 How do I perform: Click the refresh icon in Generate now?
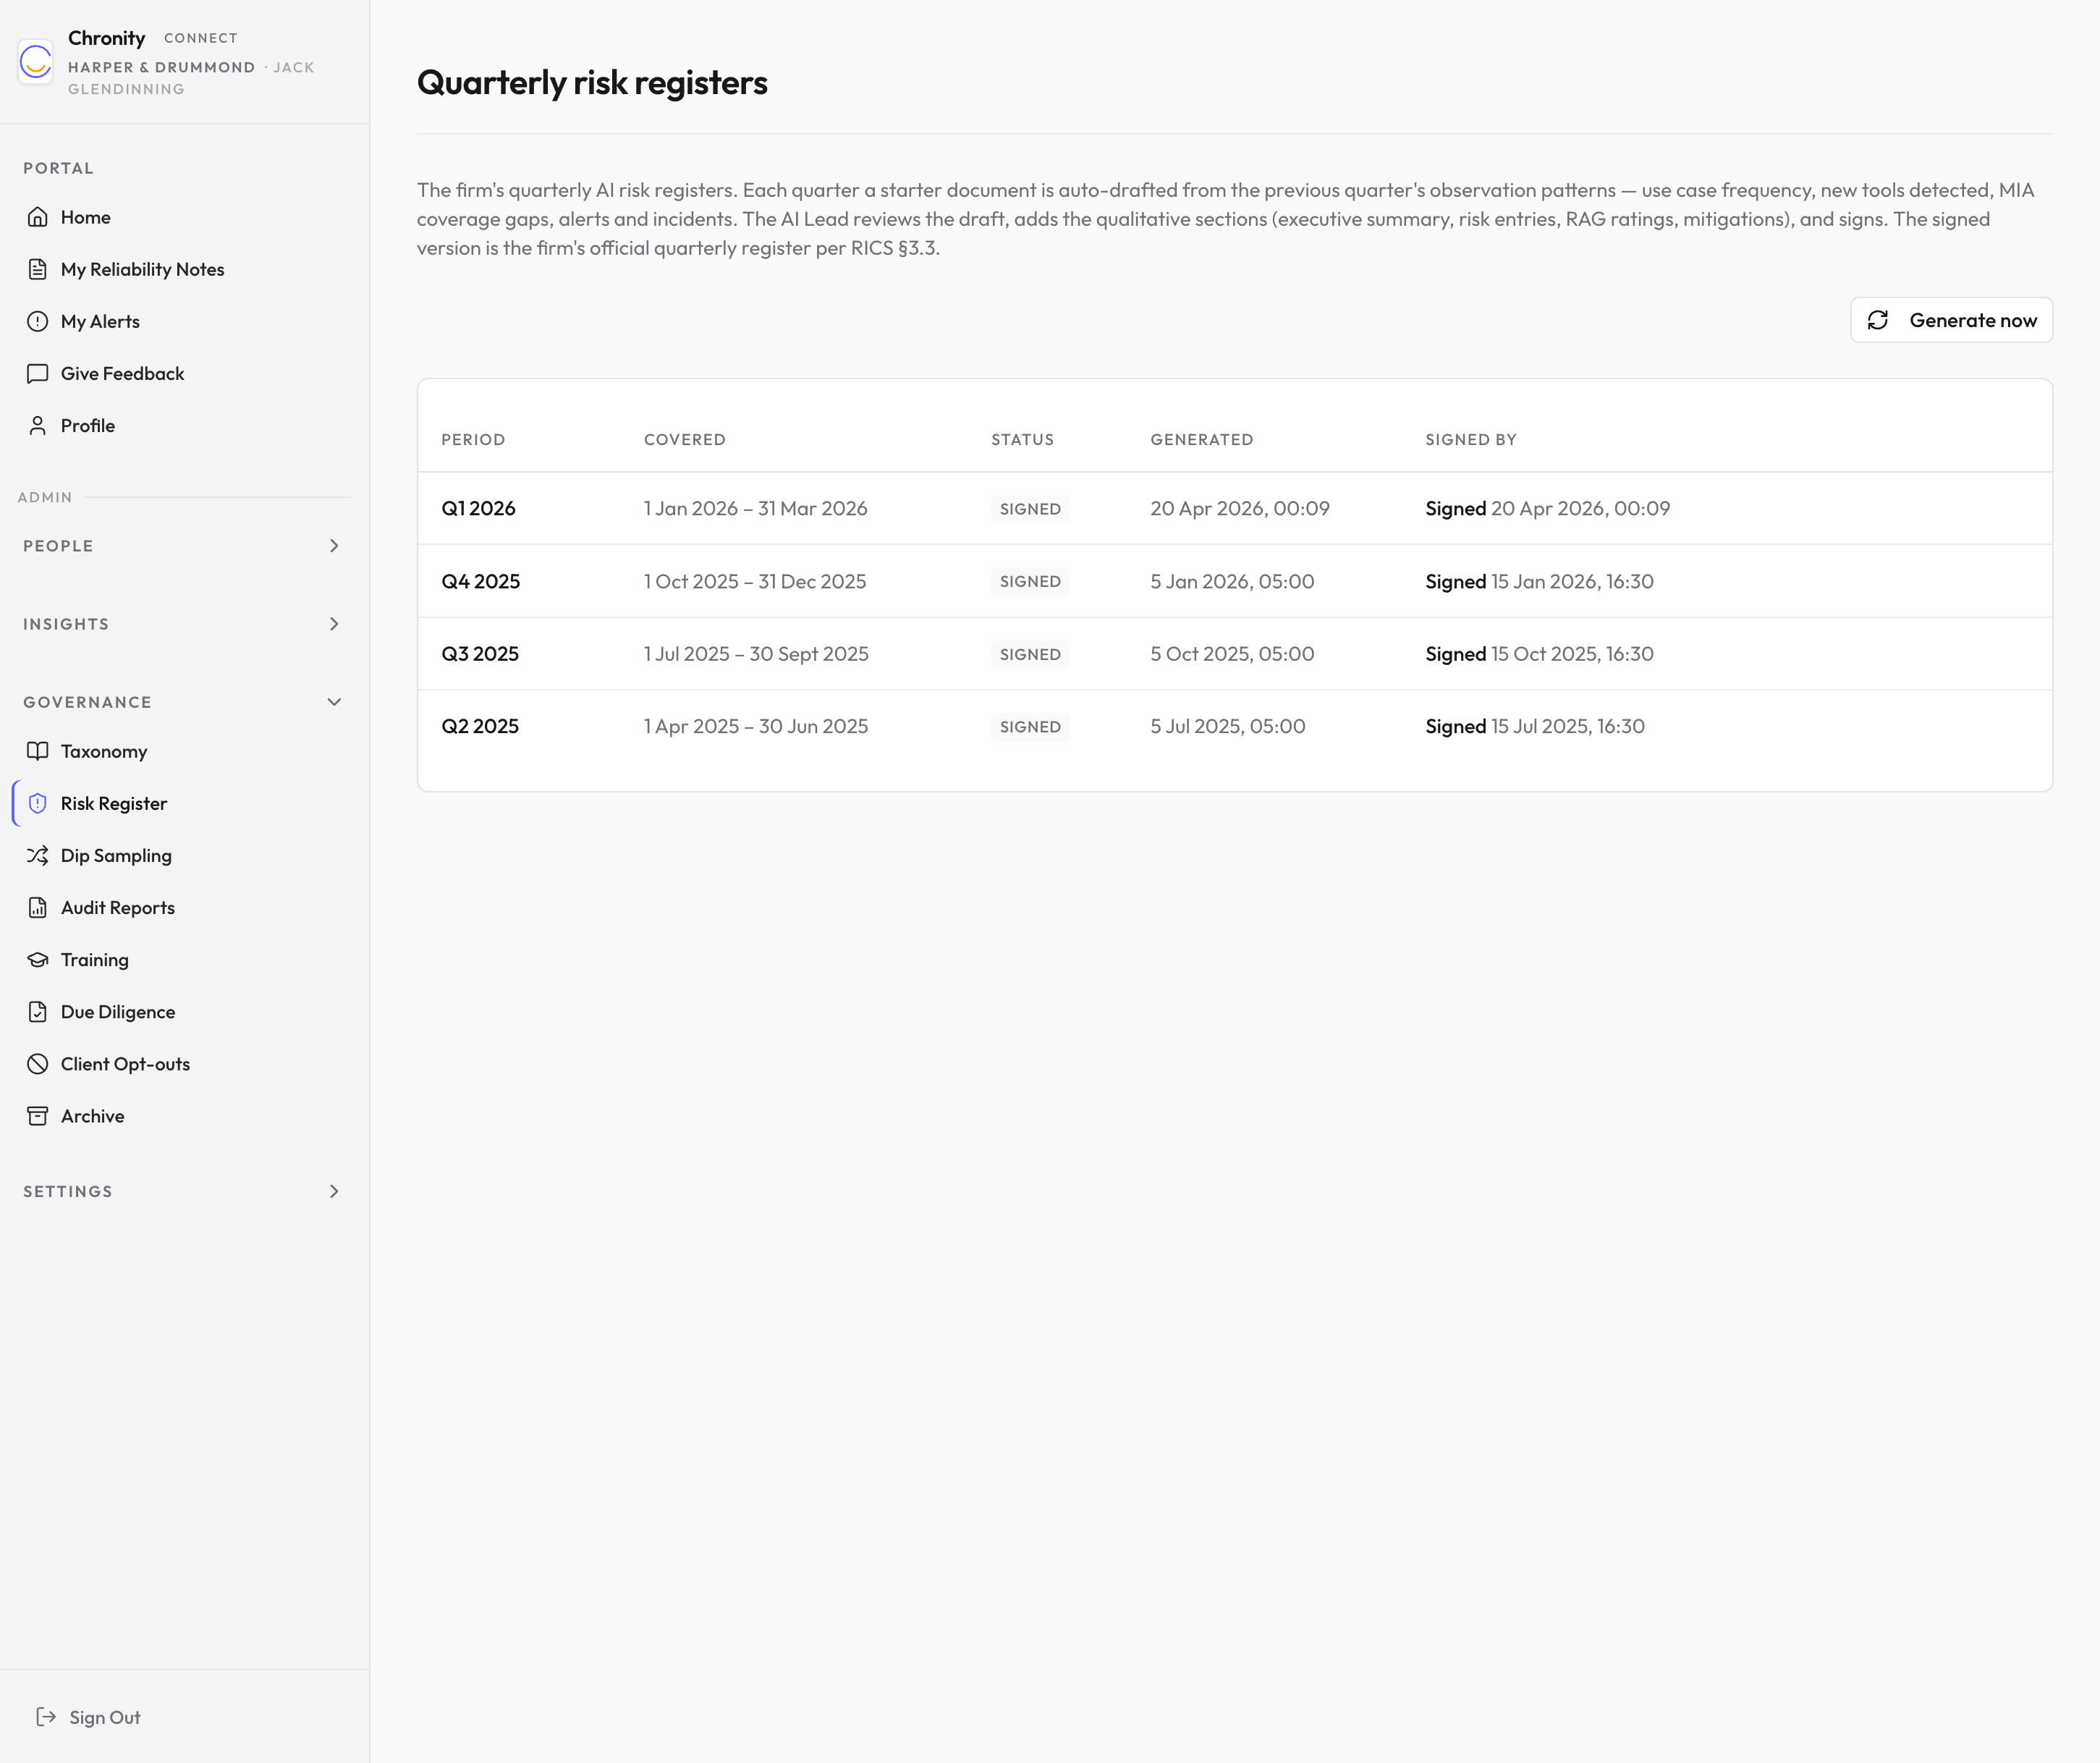coord(1878,320)
